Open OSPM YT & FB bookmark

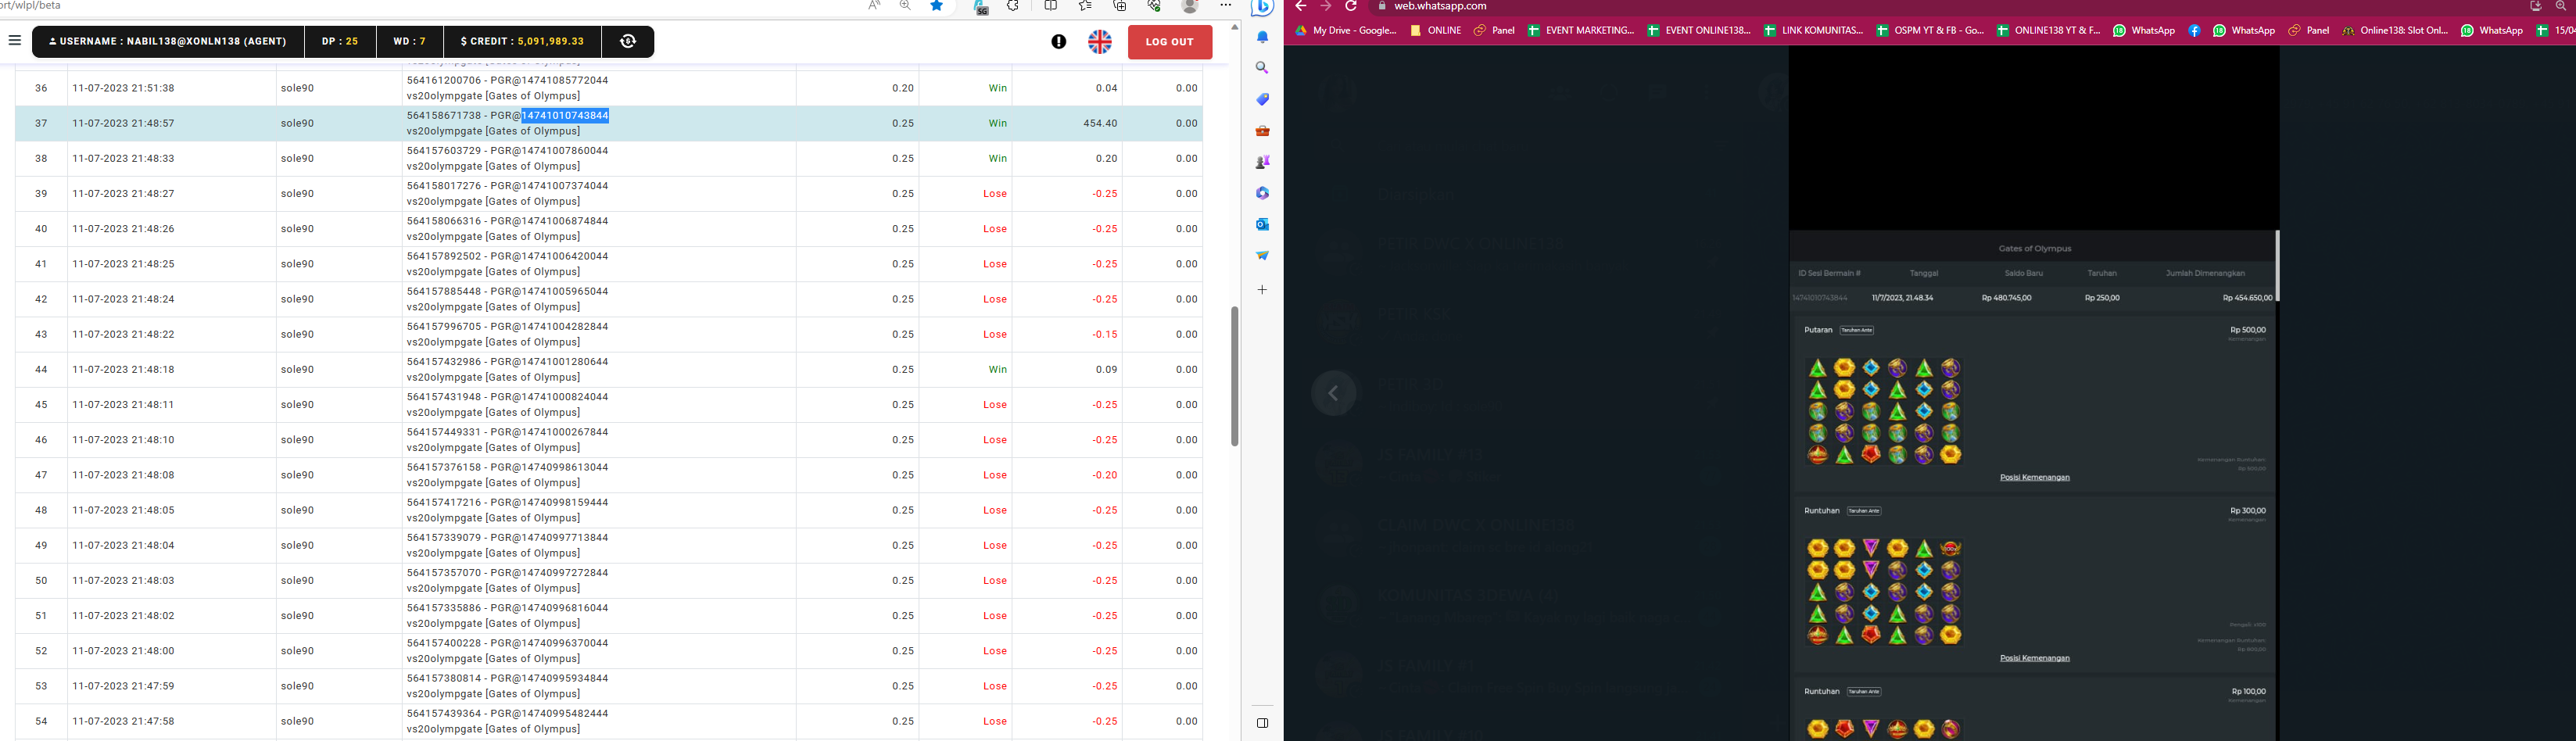[x=1930, y=31]
